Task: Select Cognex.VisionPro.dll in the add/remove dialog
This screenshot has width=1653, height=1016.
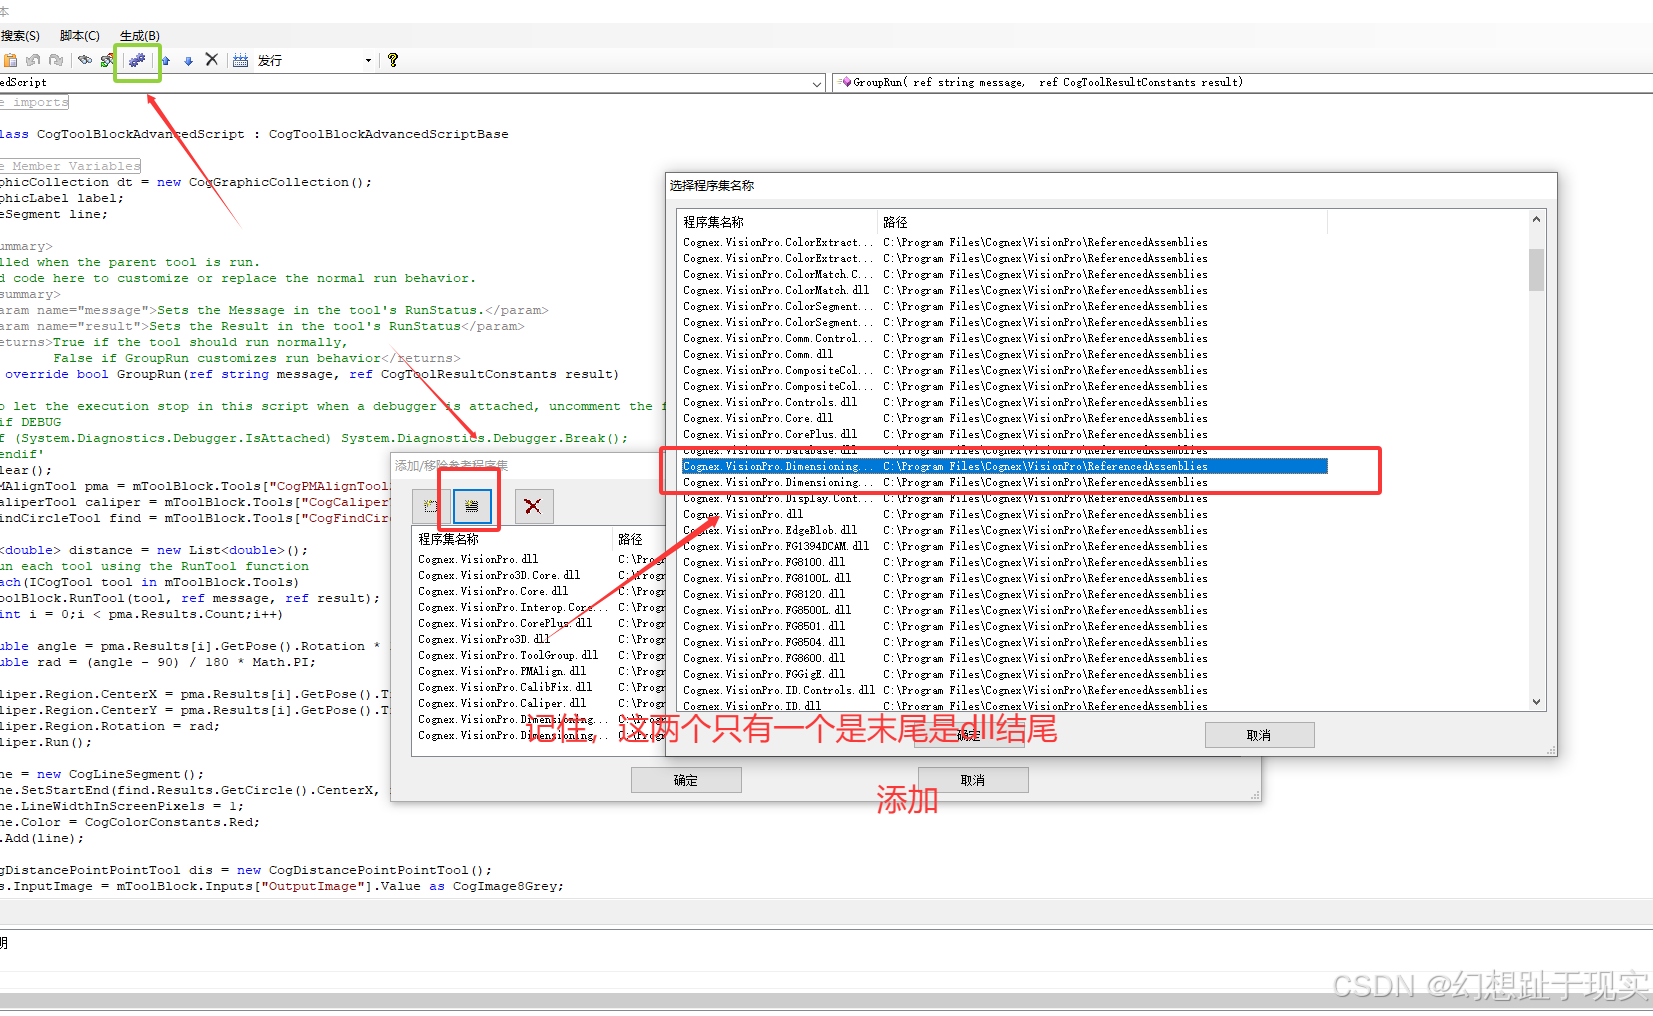Action: click(540, 559)
